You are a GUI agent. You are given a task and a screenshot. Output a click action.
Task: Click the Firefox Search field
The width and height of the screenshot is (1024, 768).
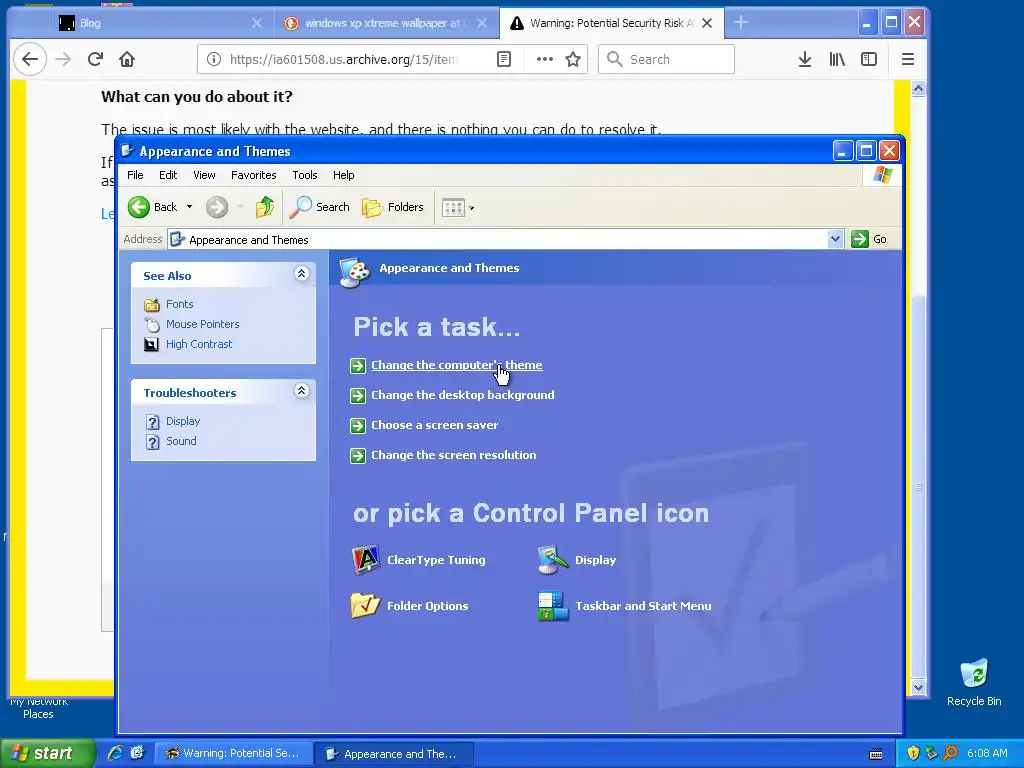click(x=666, y=59)
